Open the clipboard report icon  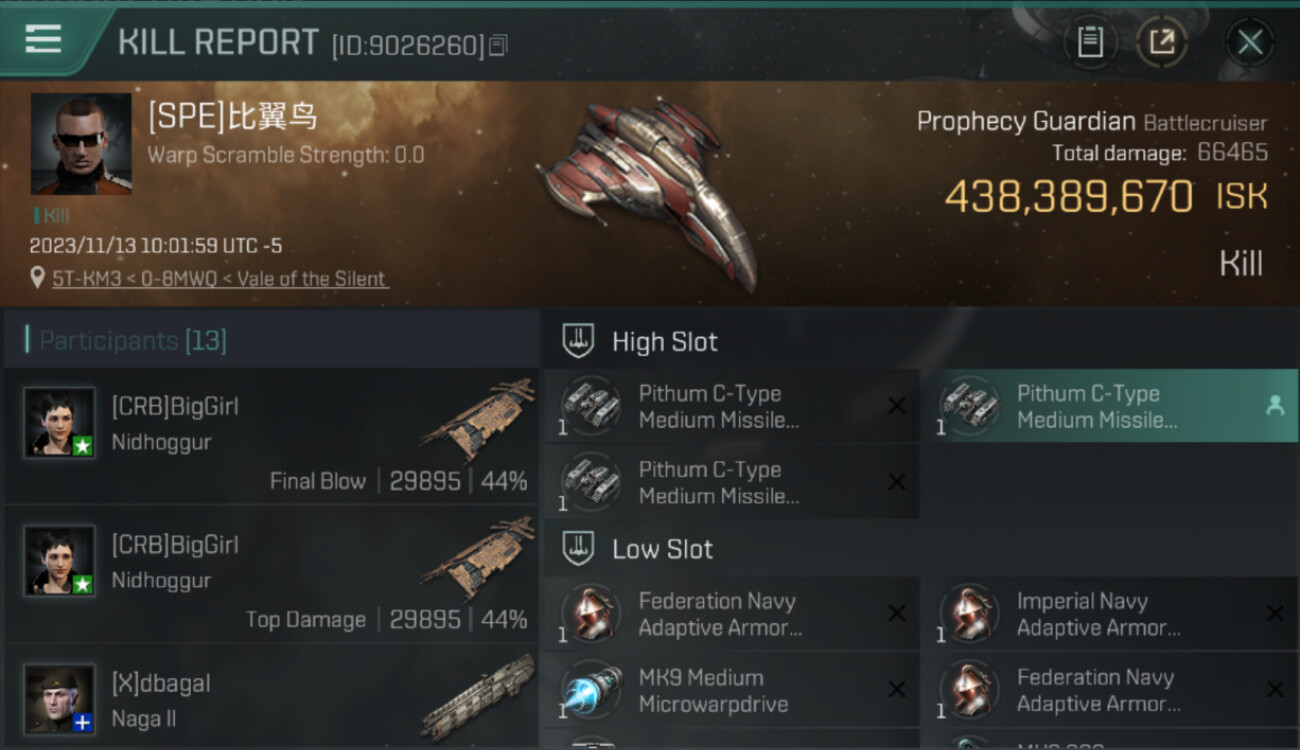pyautogui.click(x=1089, y=42)
